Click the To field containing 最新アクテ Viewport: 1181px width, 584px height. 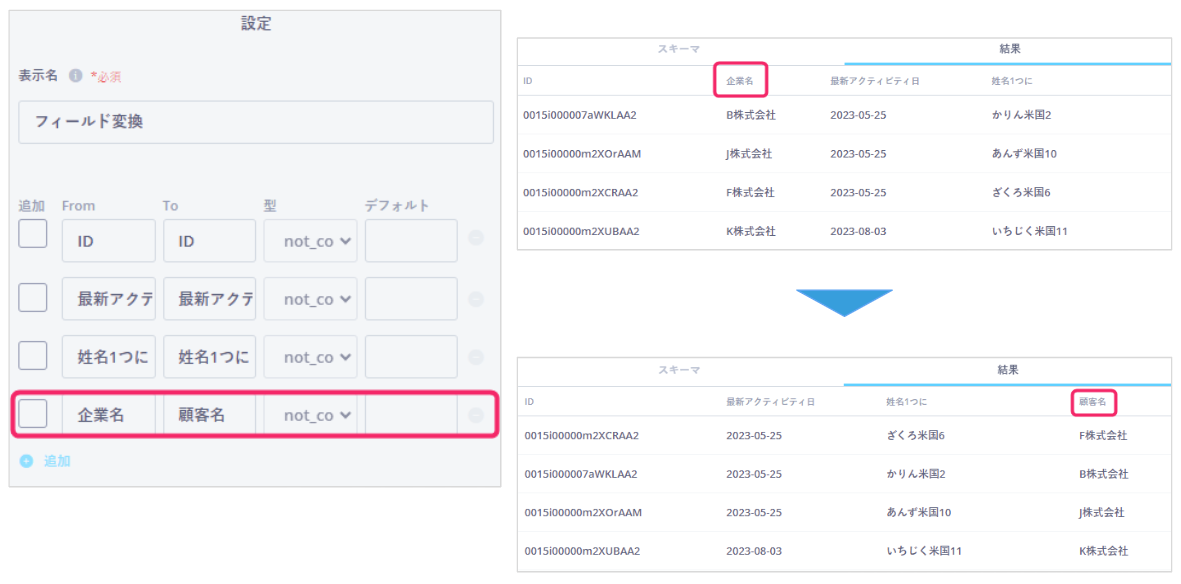[209, 299]
